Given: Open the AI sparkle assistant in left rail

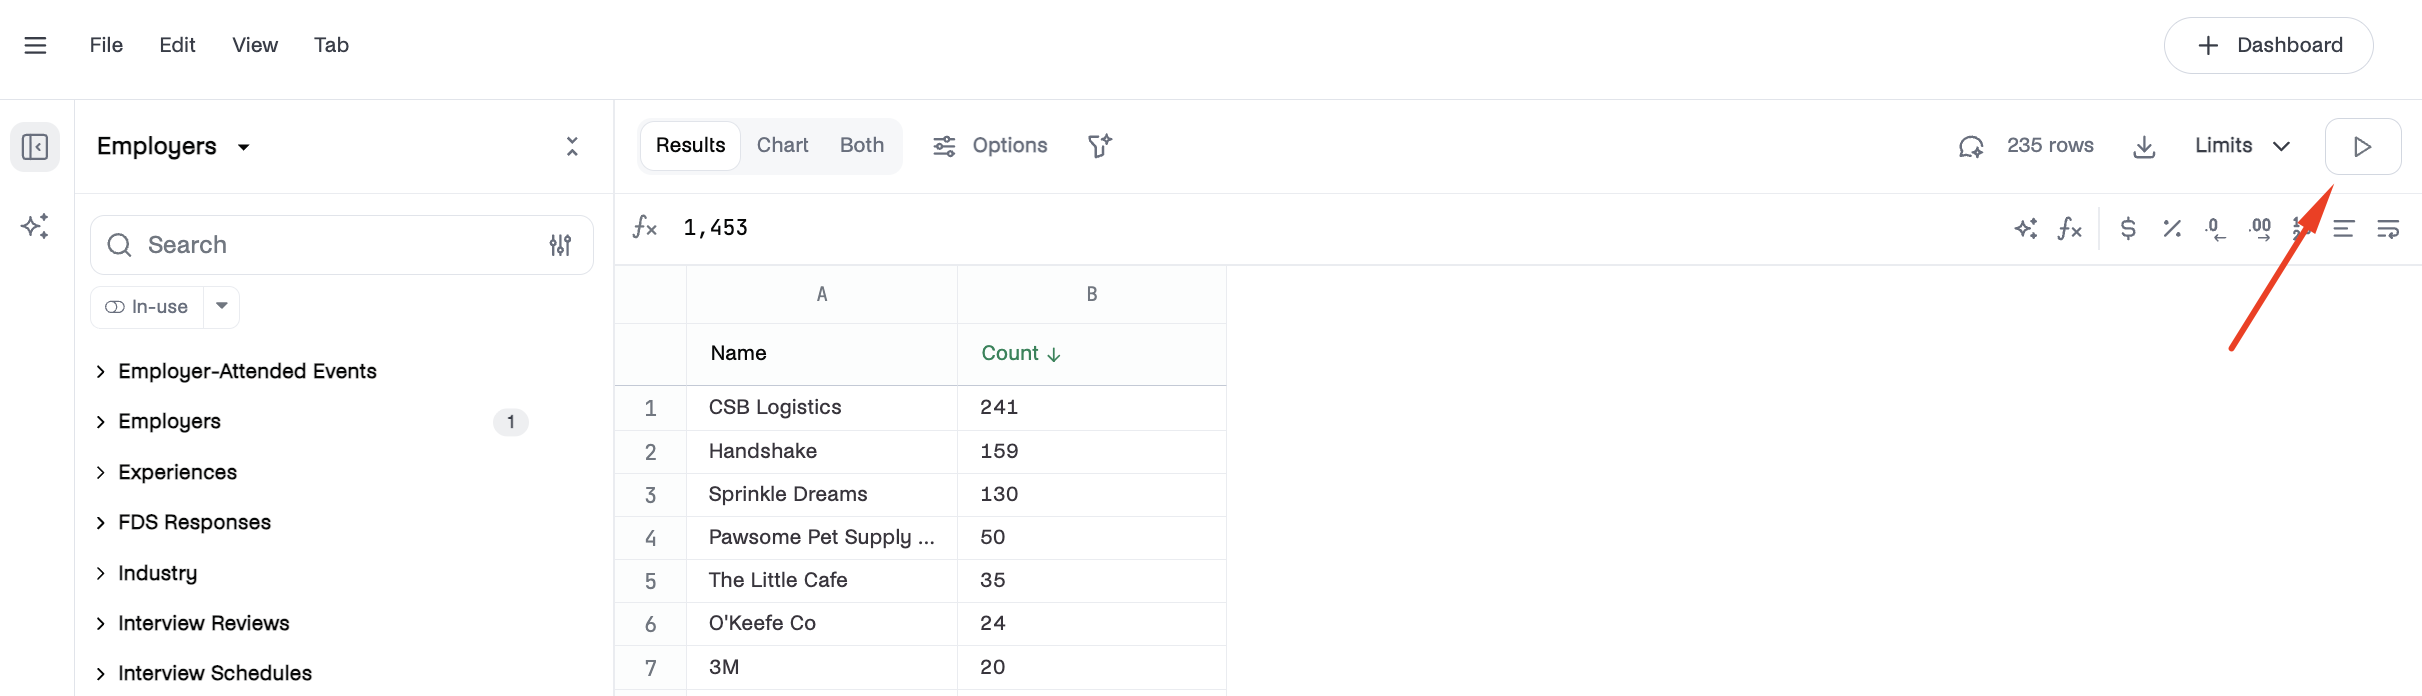Looking at the screenshot, I should pyautogui.click(x=35, y=226).
